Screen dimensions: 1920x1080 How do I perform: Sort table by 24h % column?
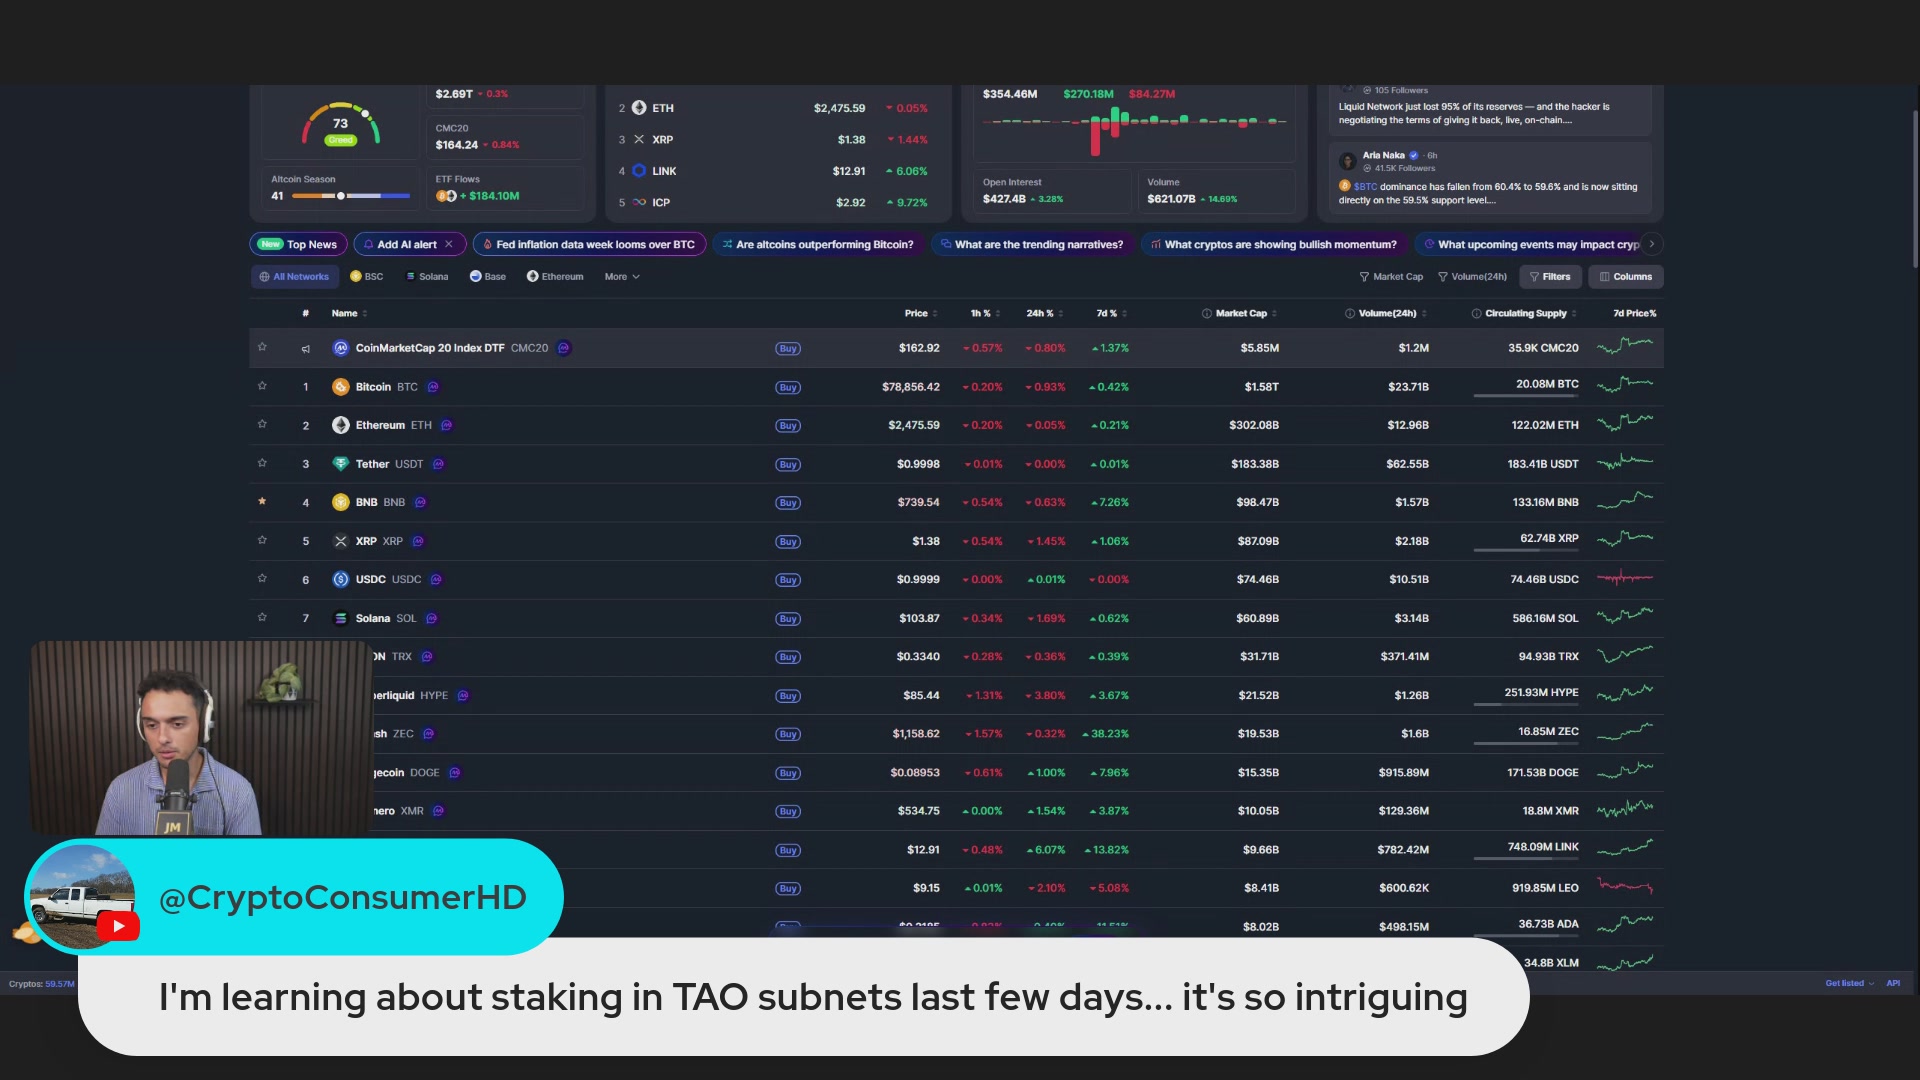tap(1045, 313)
